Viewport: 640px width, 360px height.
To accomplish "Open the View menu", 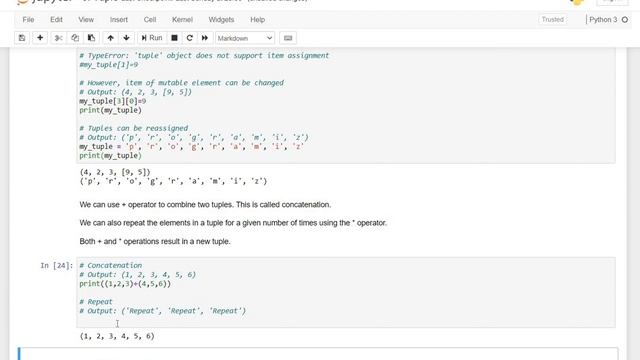I will (x=86, y=20).
